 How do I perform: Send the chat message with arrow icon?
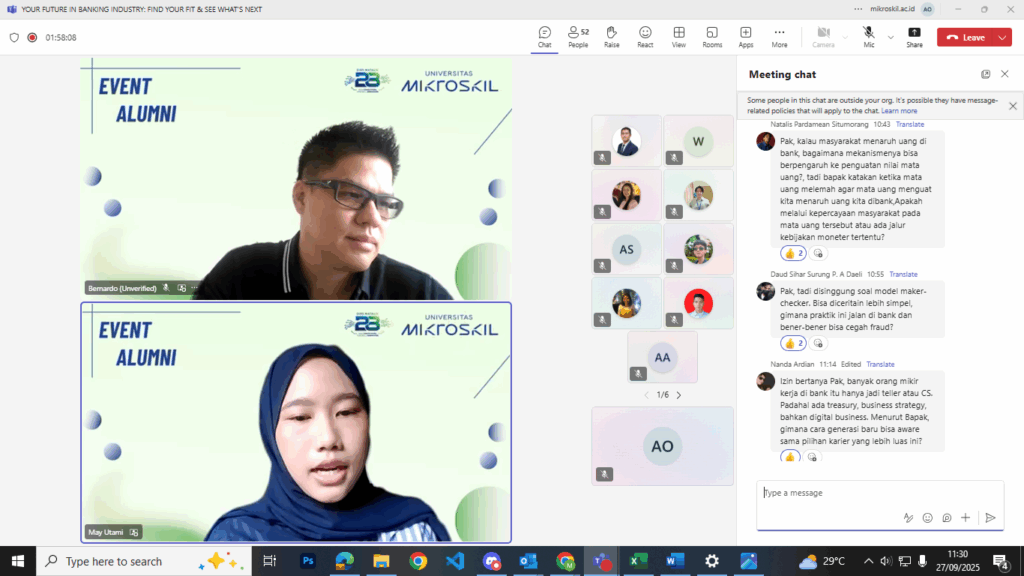pyautogui.click(x=990, y=518)
